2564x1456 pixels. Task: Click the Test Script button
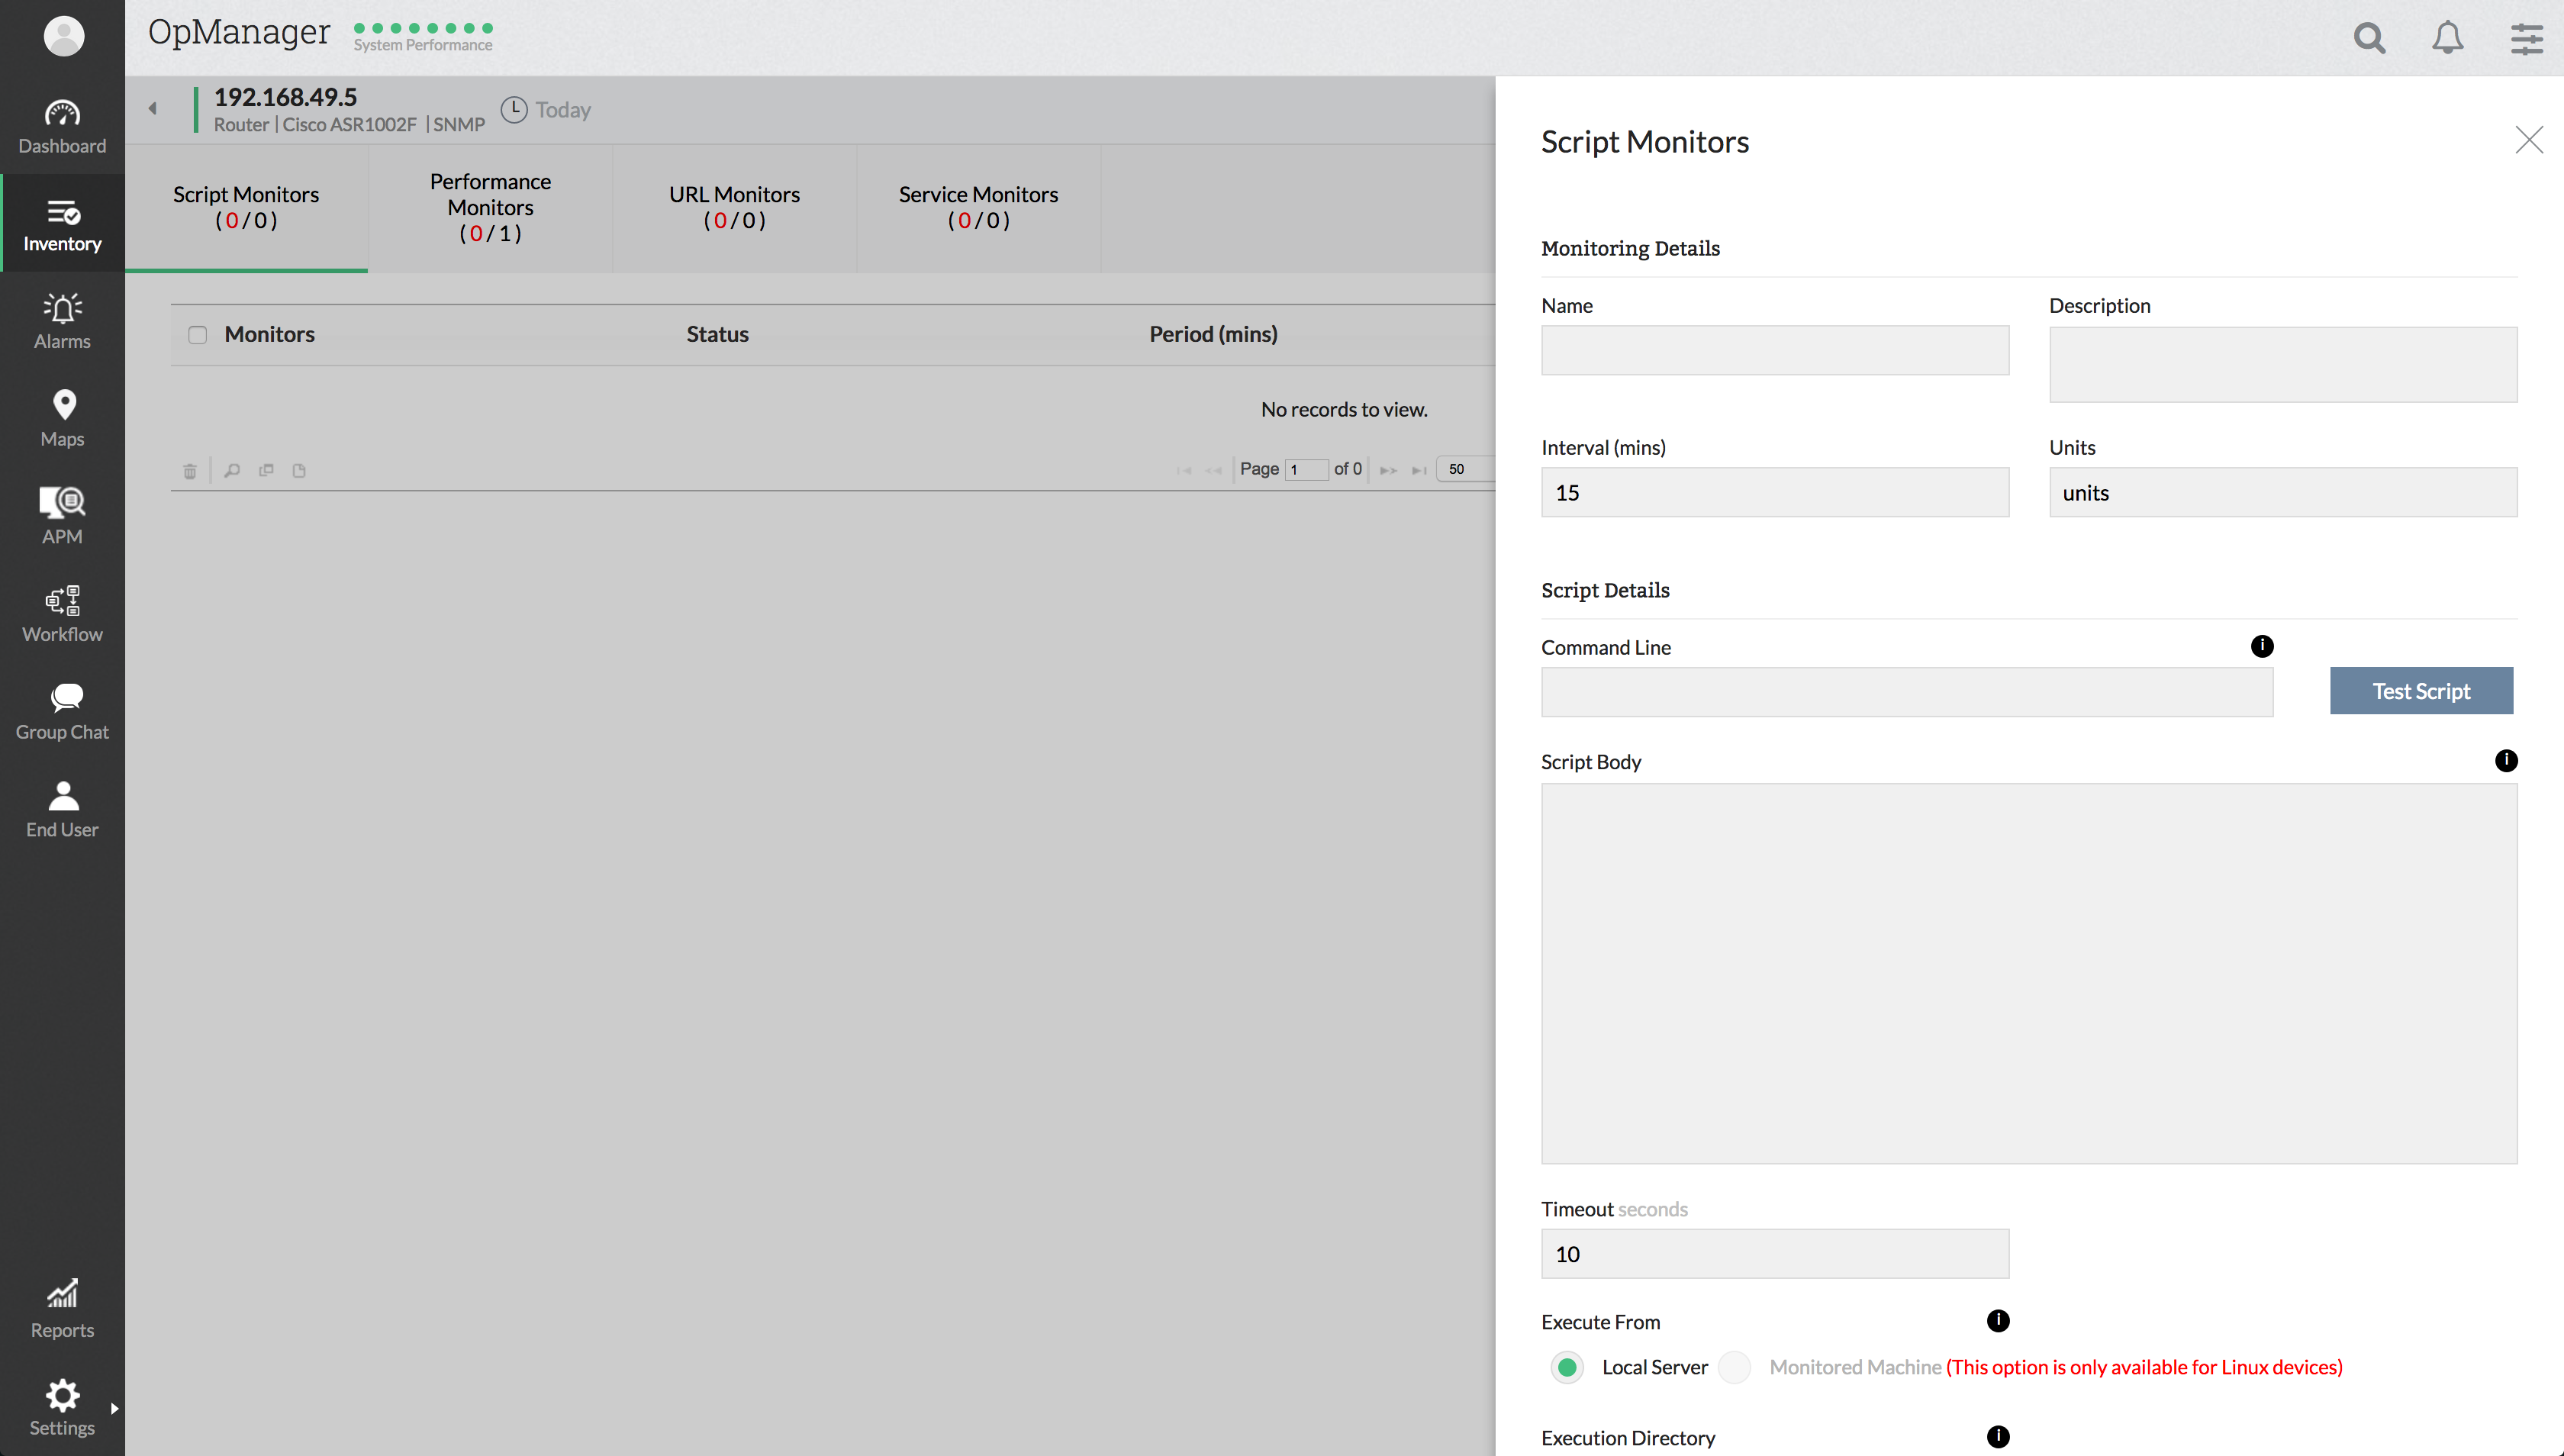coord(2420,691)
